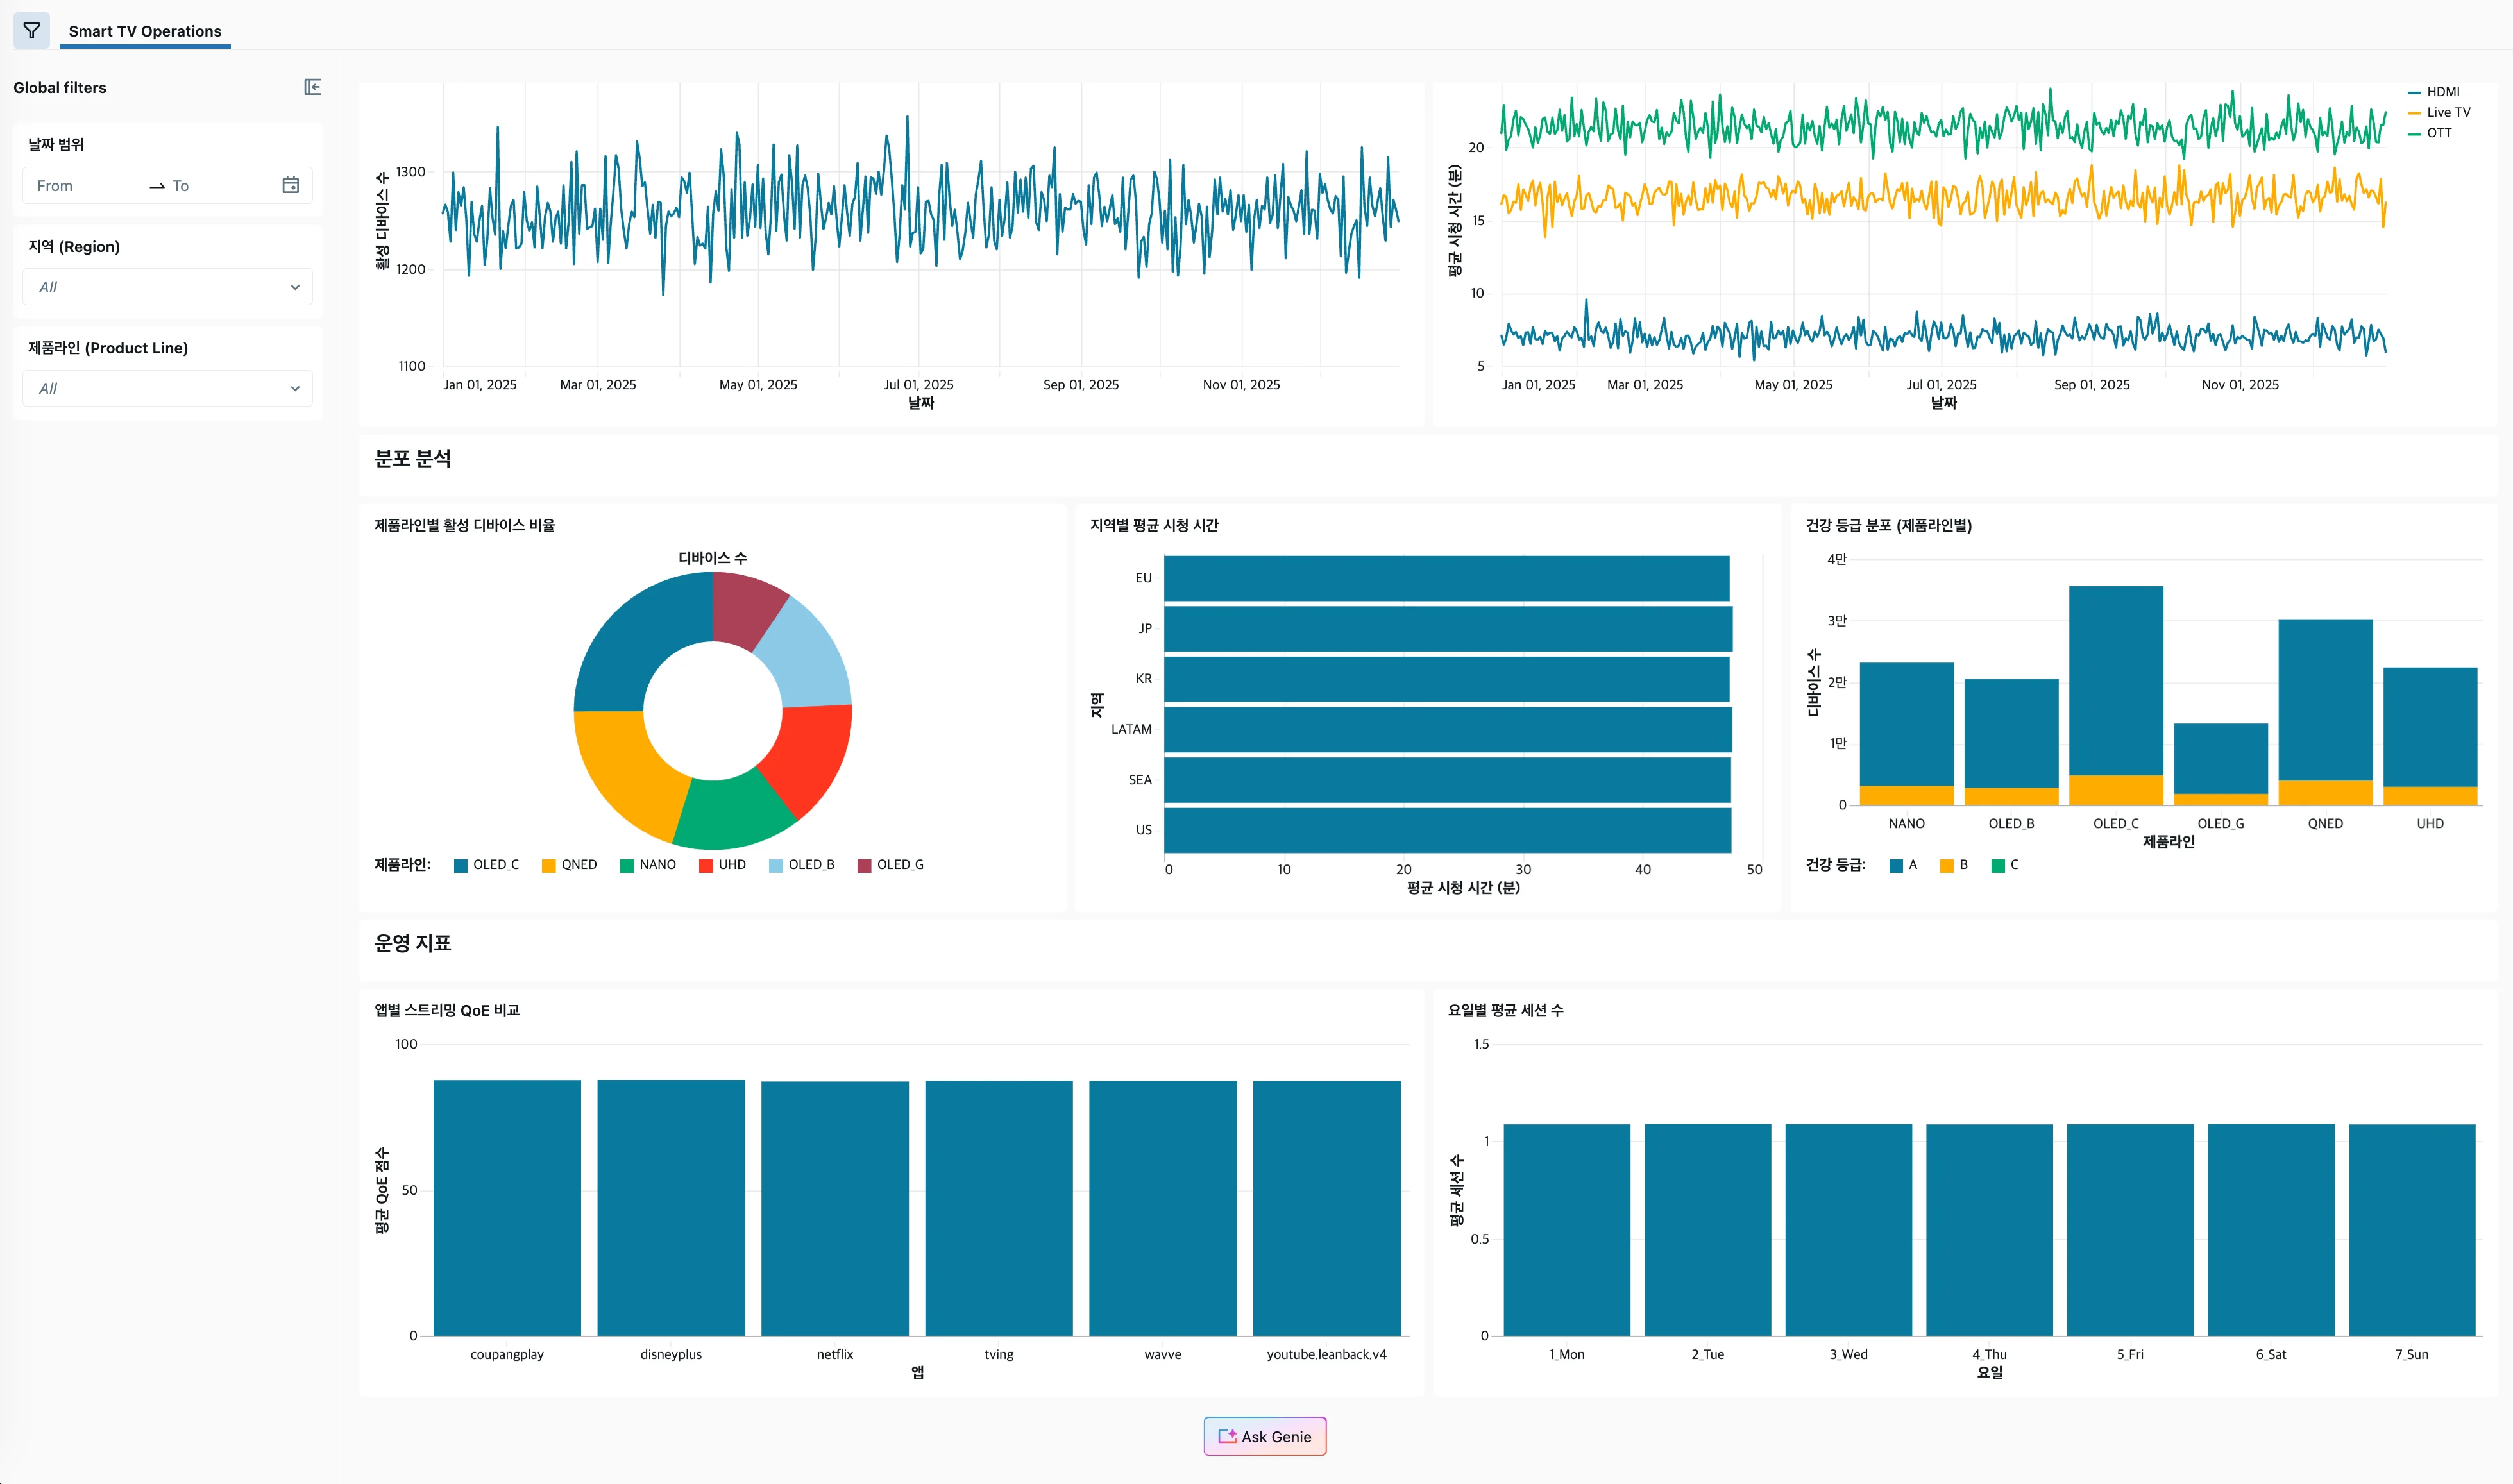2513x1484 pixels.
Task: Select health grade A legend swatch
Action: 1896,865
